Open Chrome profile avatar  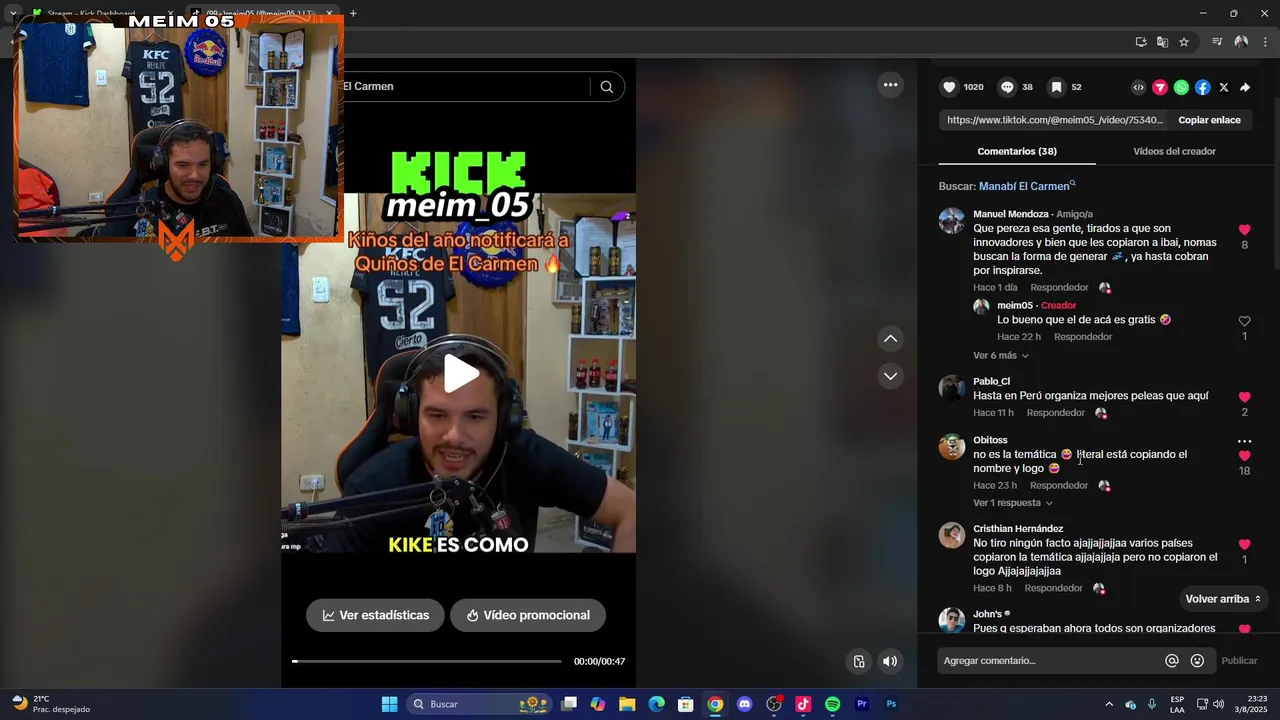pos(1241,42)
